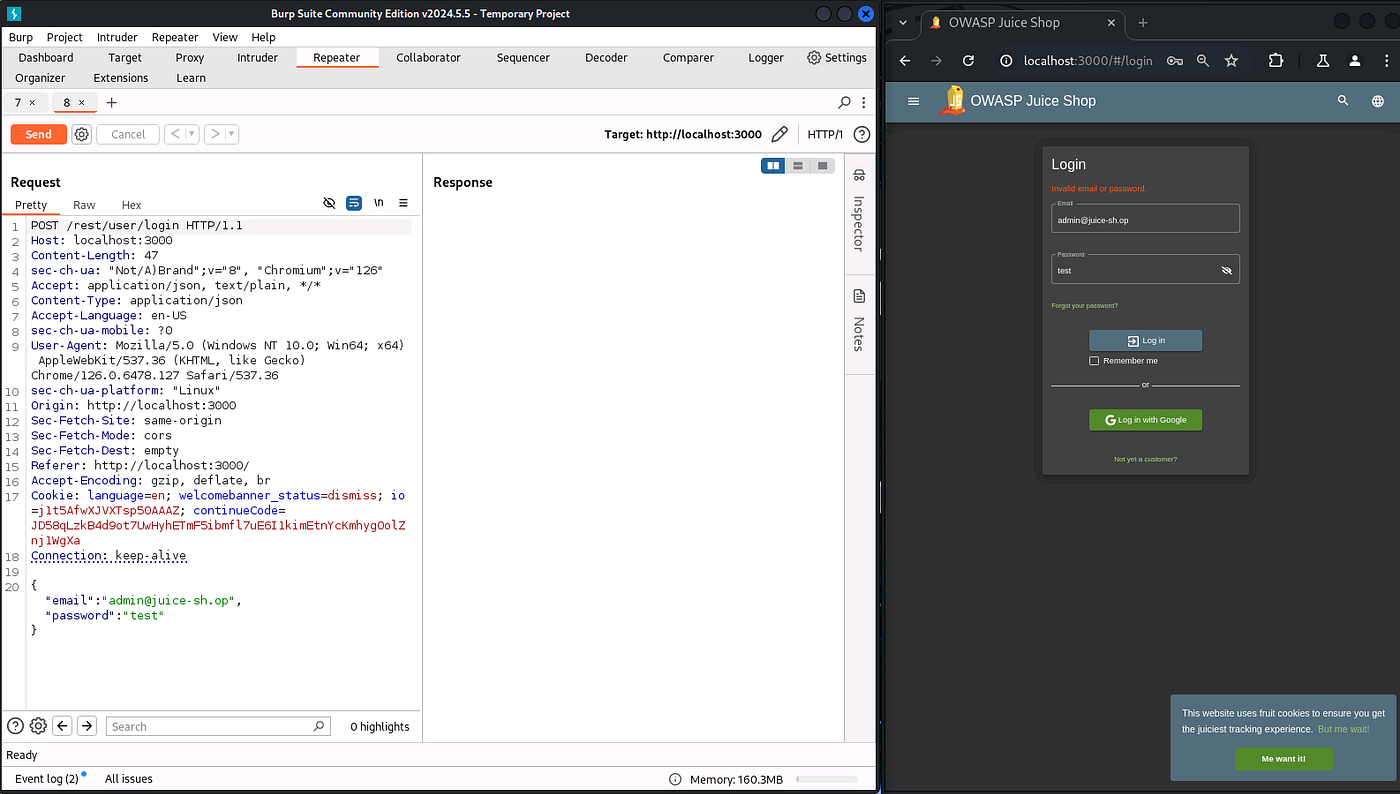Open browser tab search chevron
The image size is (1400, 794).
[x=903, y=22]
